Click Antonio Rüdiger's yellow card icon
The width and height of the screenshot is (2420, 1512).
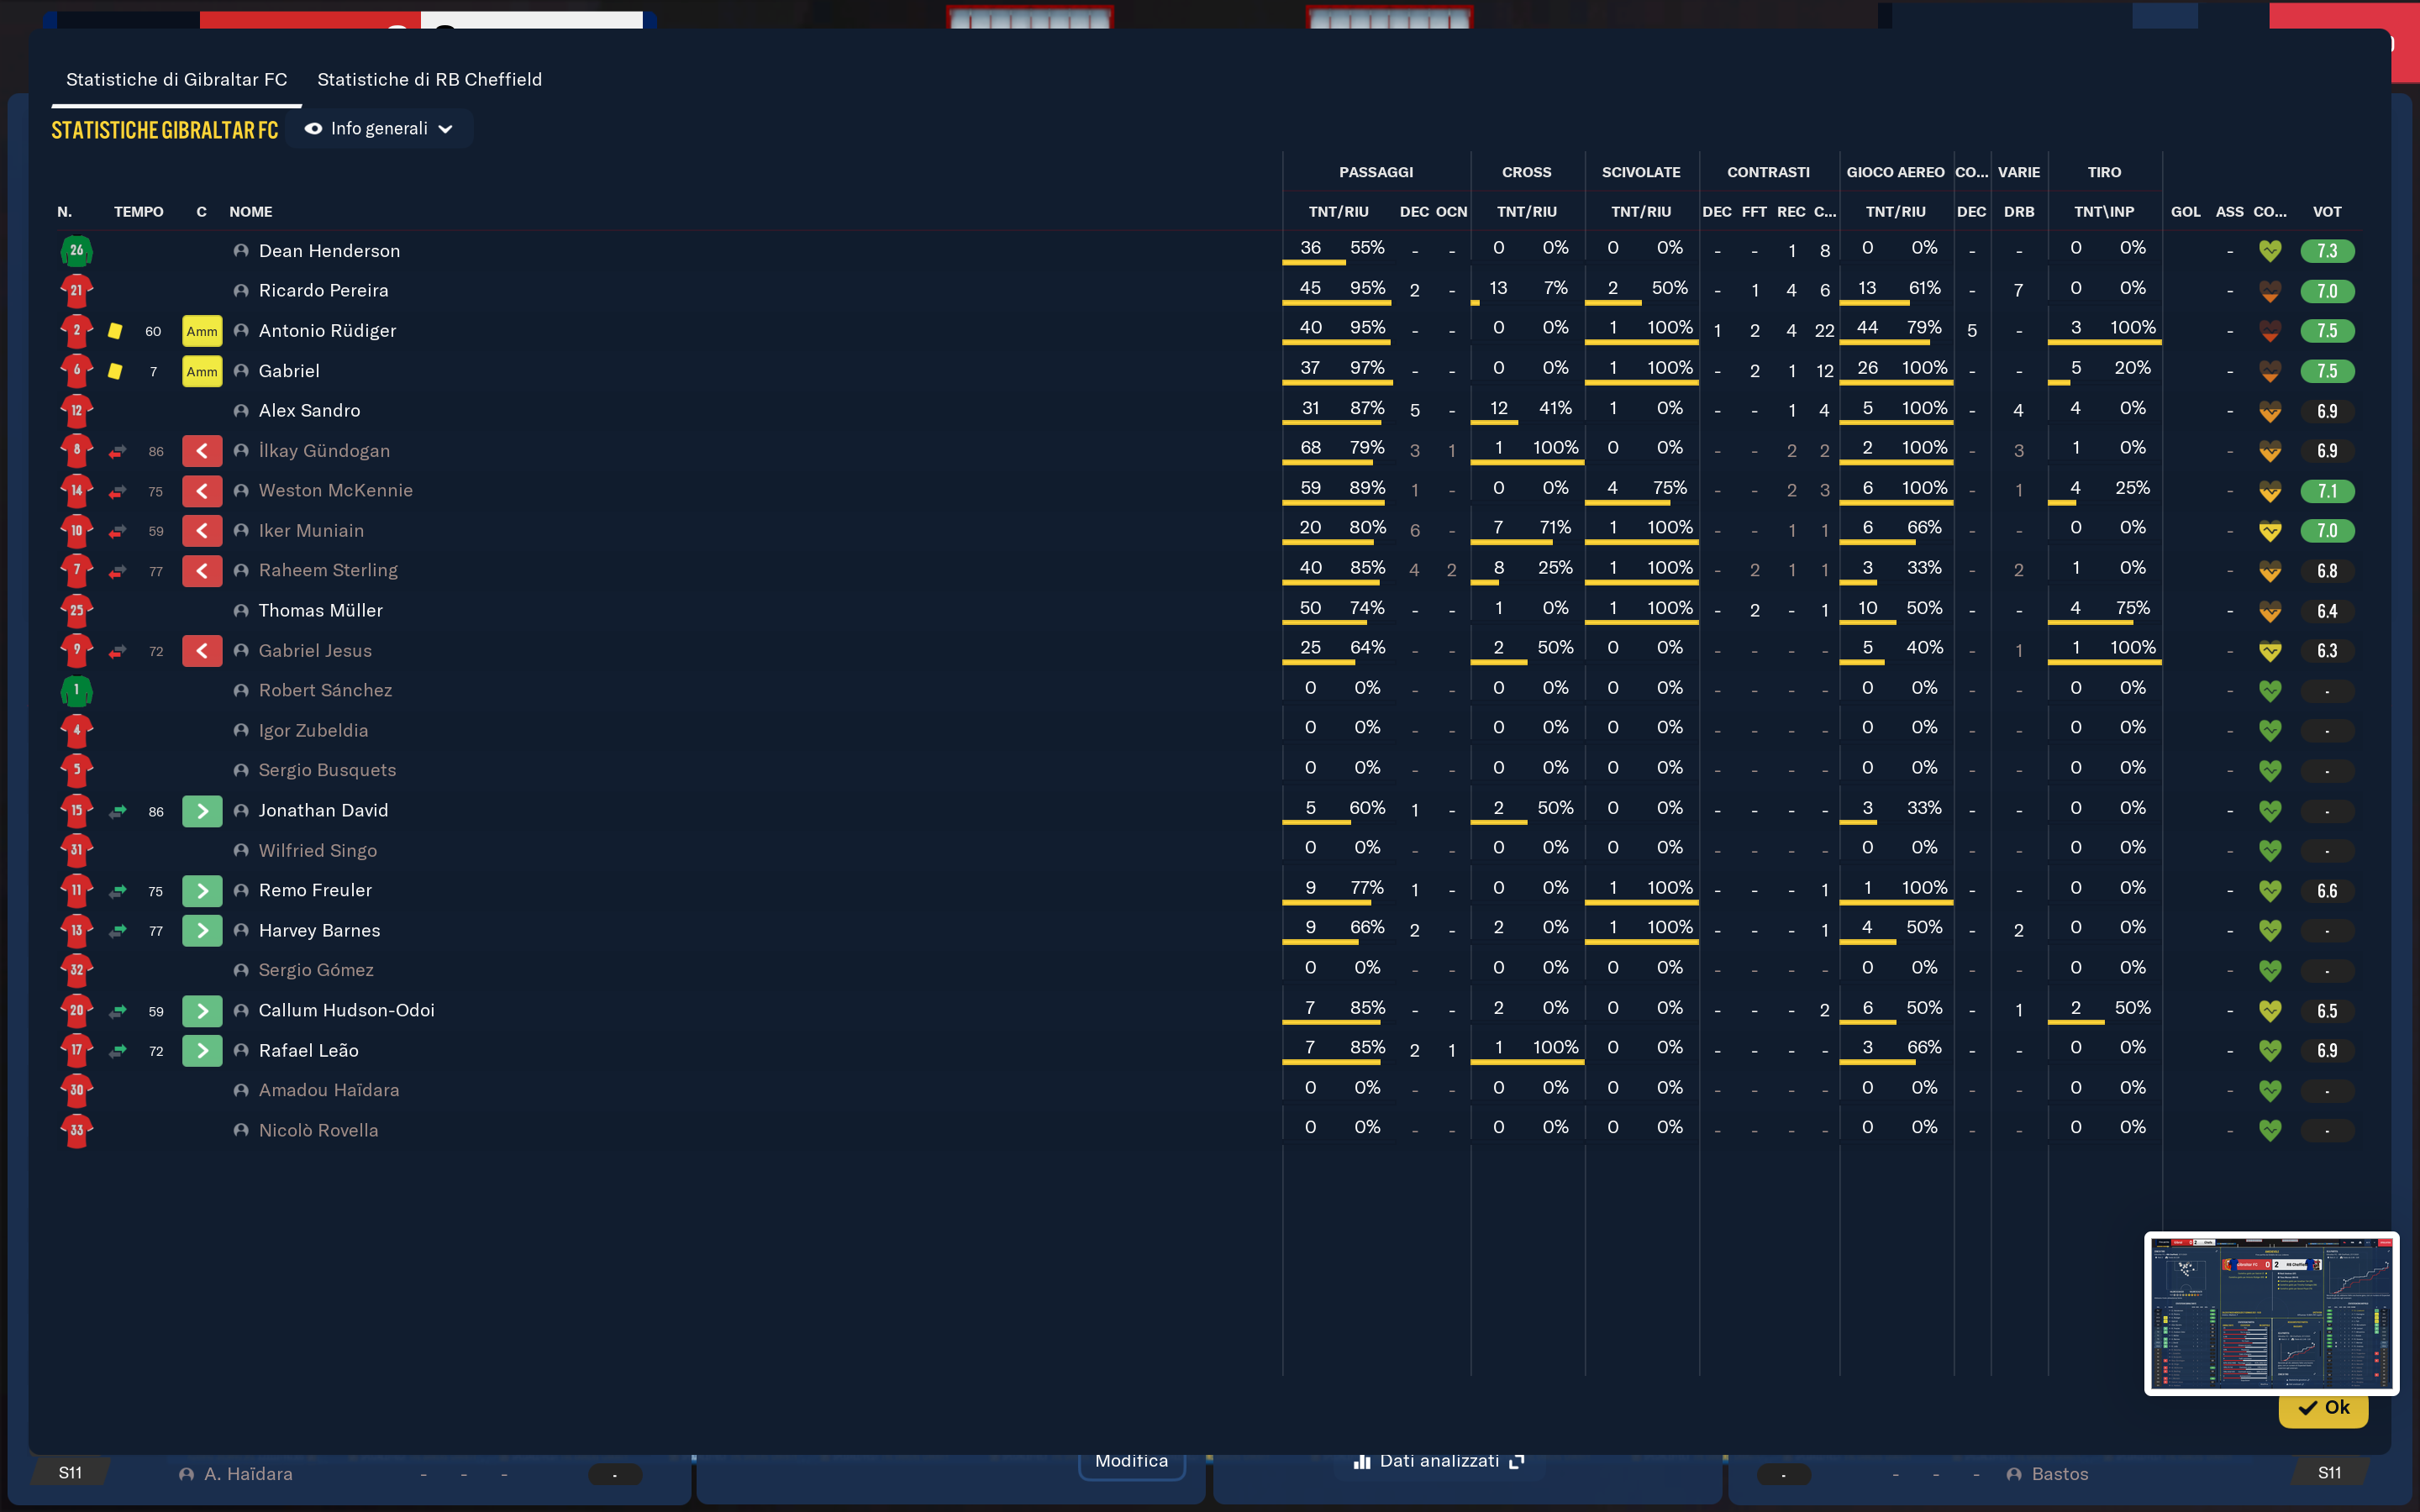coord(115,331)
